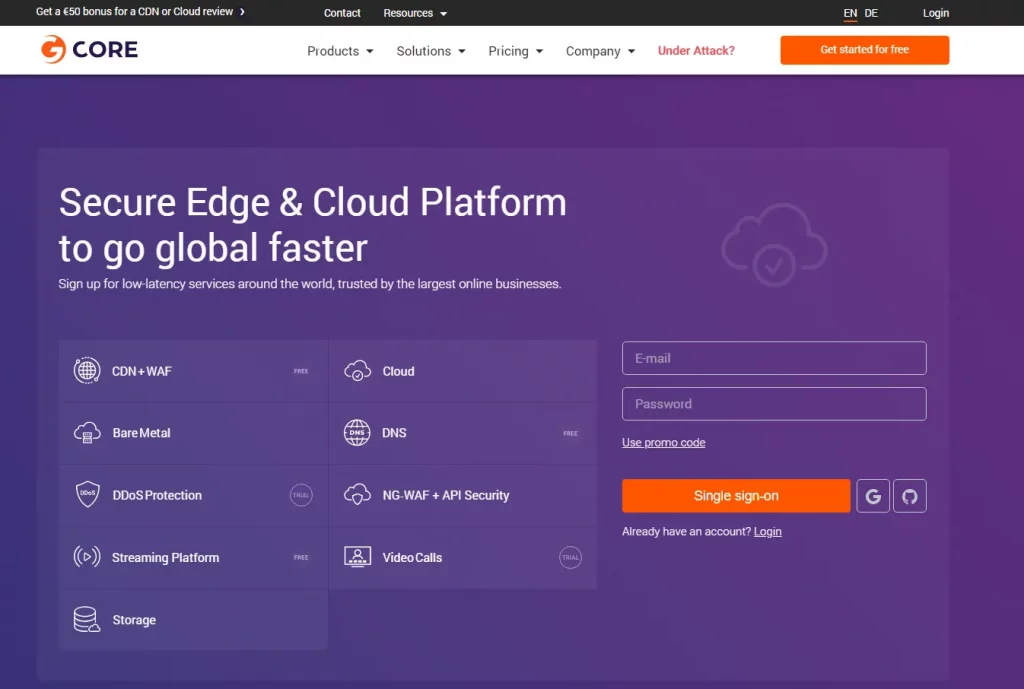
Task: Select the Storage database icon
Action: tap(87, 620)
